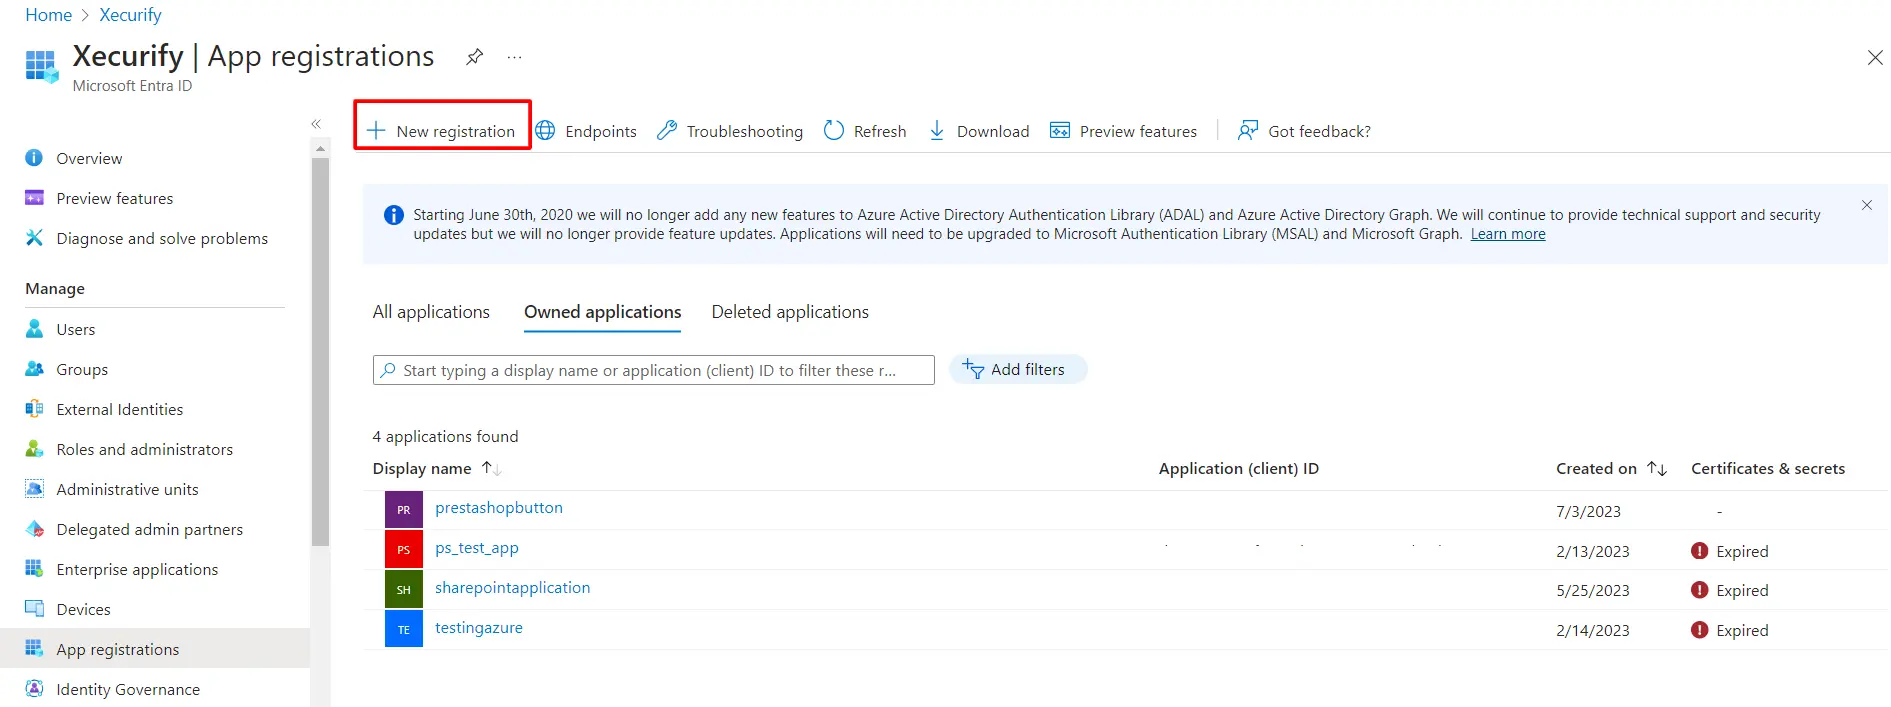Switch to All applications tab
The height and width of the screenshot is (707, 1891).
click(431, 312)
